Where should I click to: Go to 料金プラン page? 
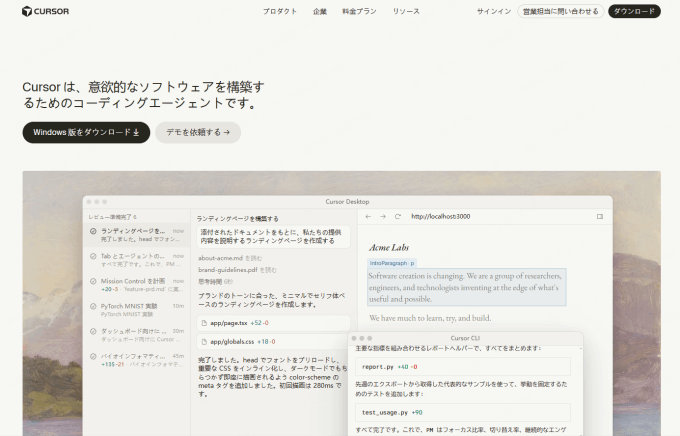tap(360, 11)
